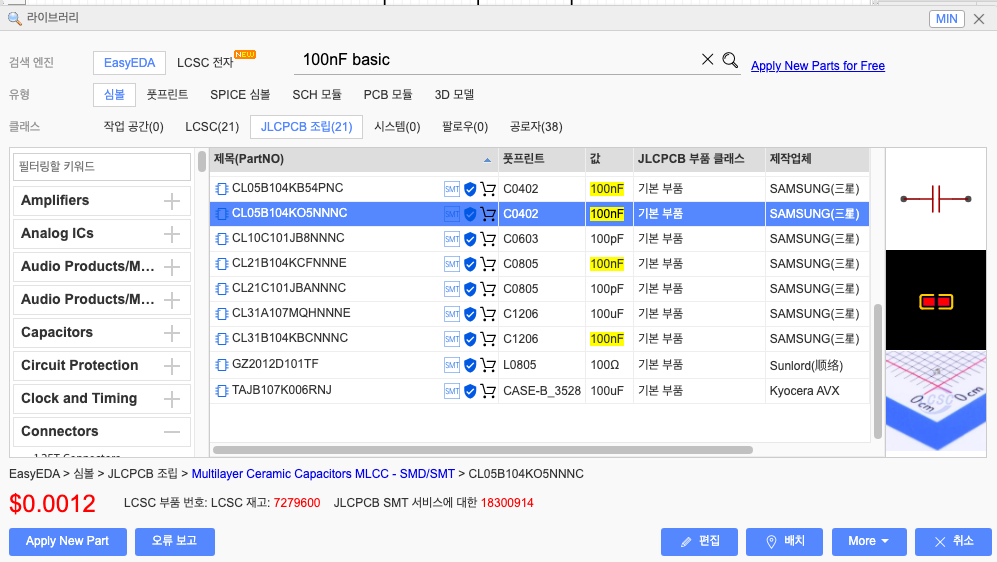997x562 pixels.
Task: Expand the Analog ICs category
Action: tap(172, 234)
